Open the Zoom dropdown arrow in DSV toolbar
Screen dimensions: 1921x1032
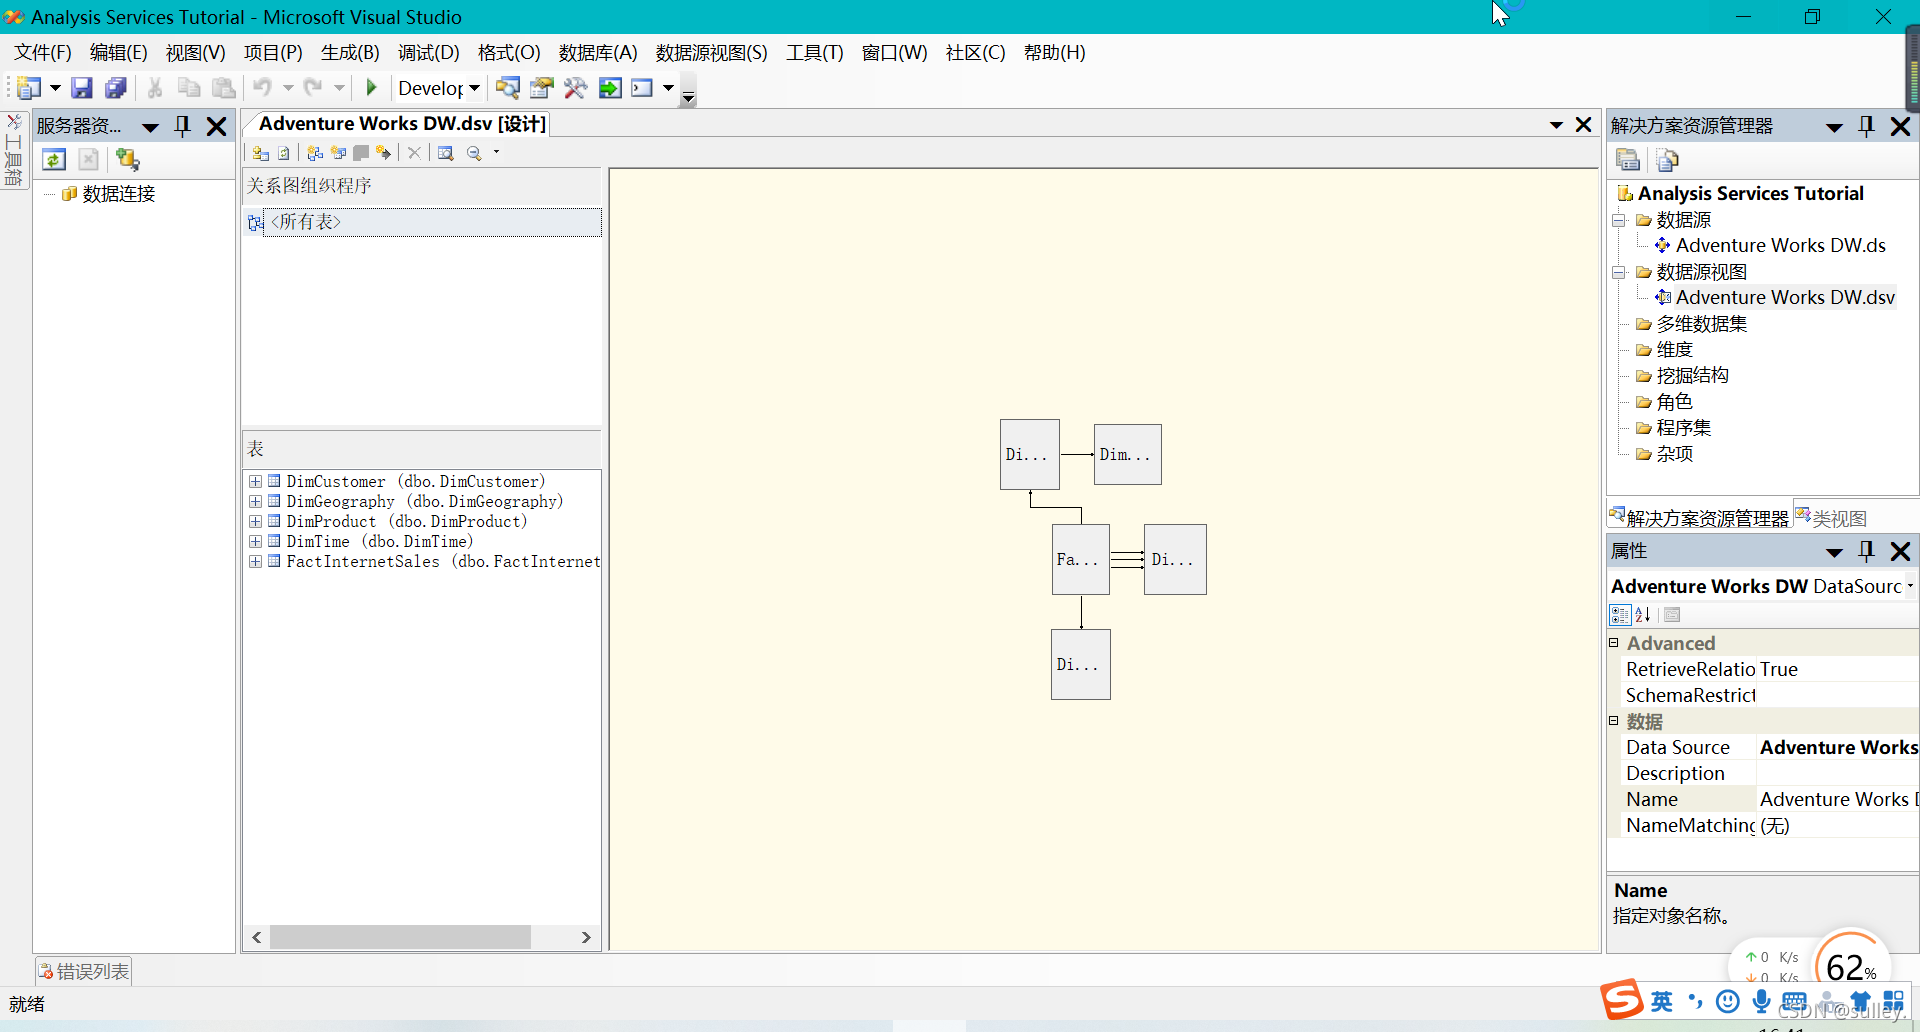496,153
